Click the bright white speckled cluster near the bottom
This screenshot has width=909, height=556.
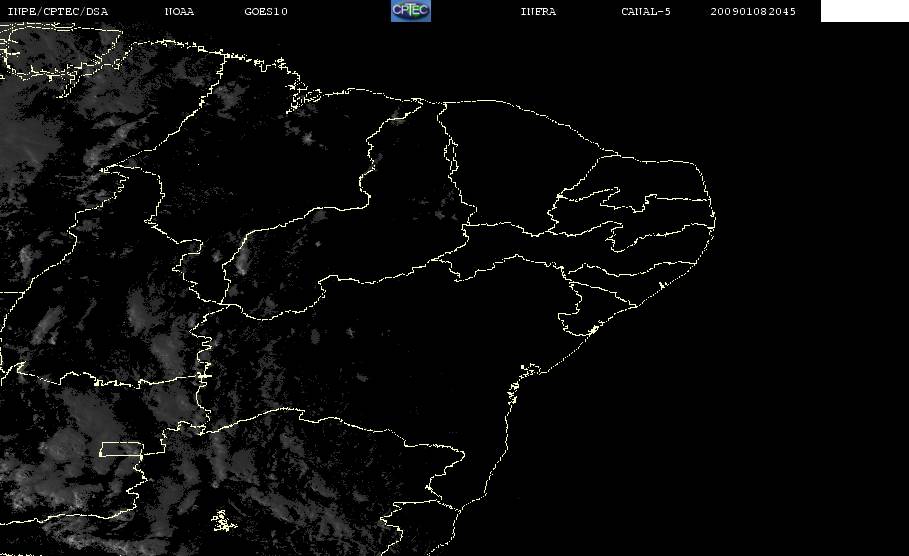pos(223,521)
